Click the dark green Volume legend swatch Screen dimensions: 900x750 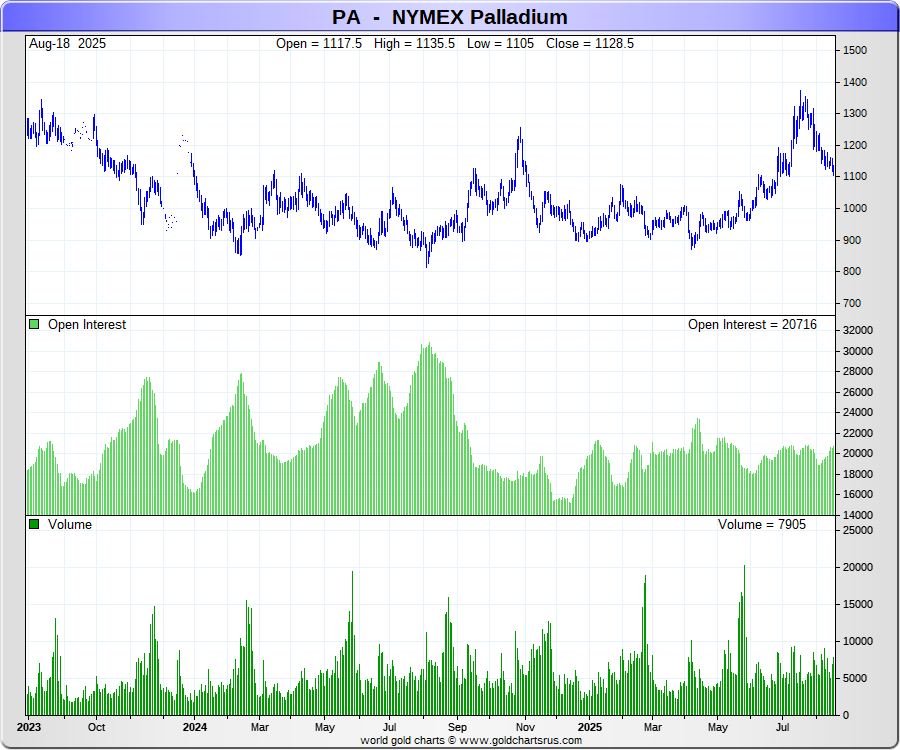point(34,524)
